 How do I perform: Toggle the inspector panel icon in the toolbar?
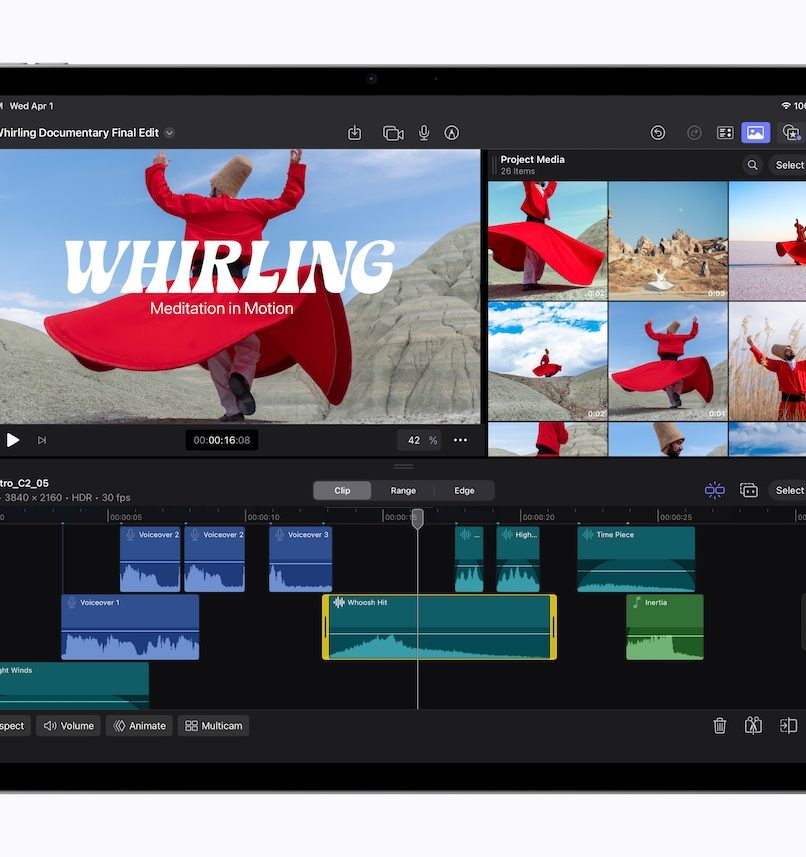point(725,133)
